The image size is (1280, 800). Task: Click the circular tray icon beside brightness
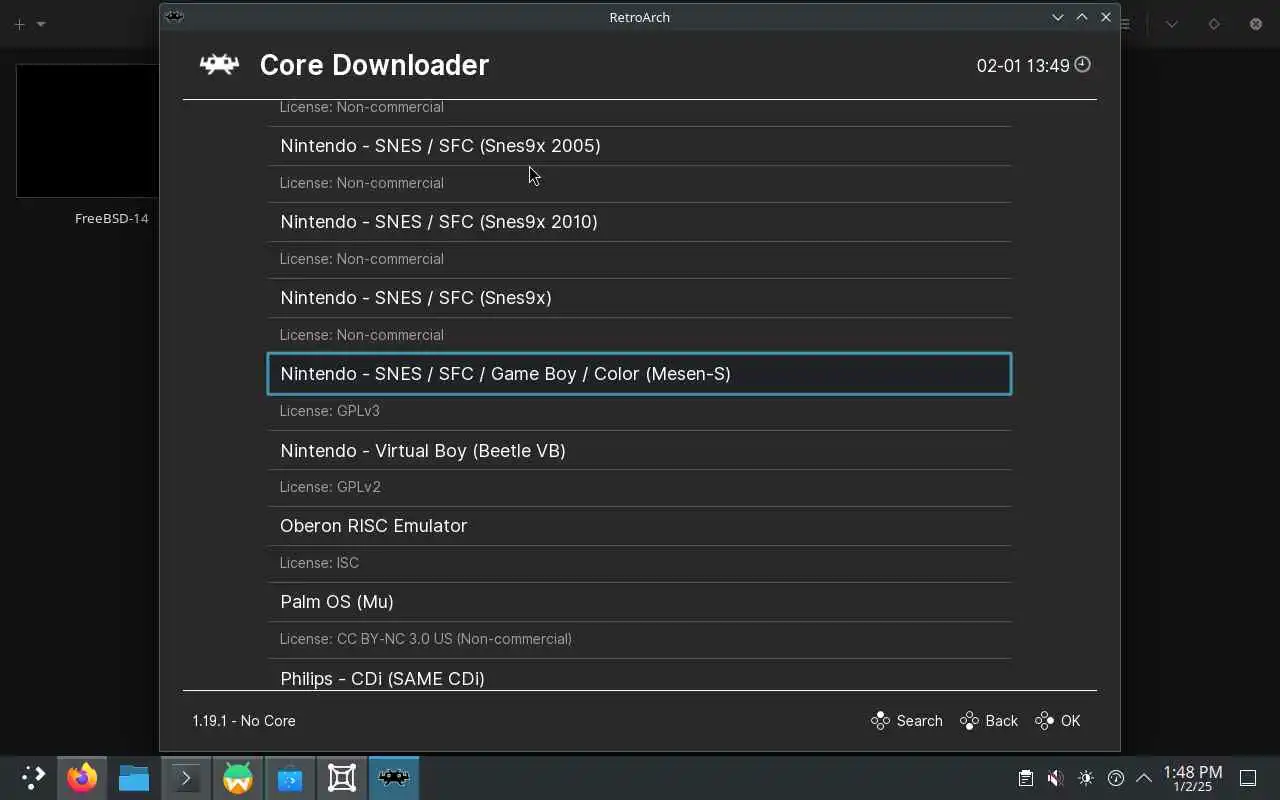point(1116,778)
